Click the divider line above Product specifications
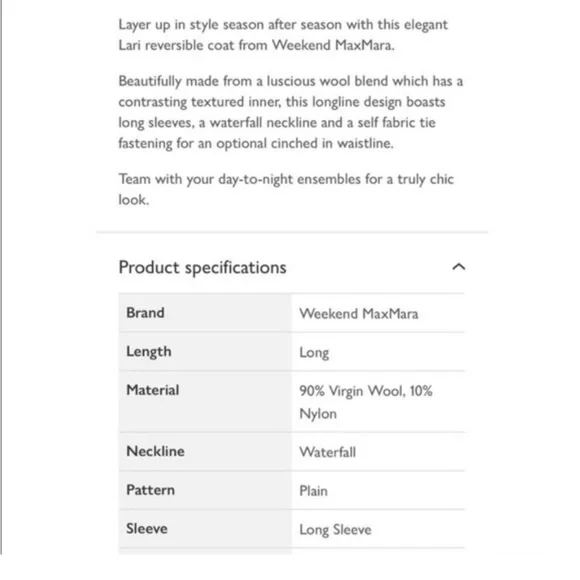580x580 pixels. 292,232
